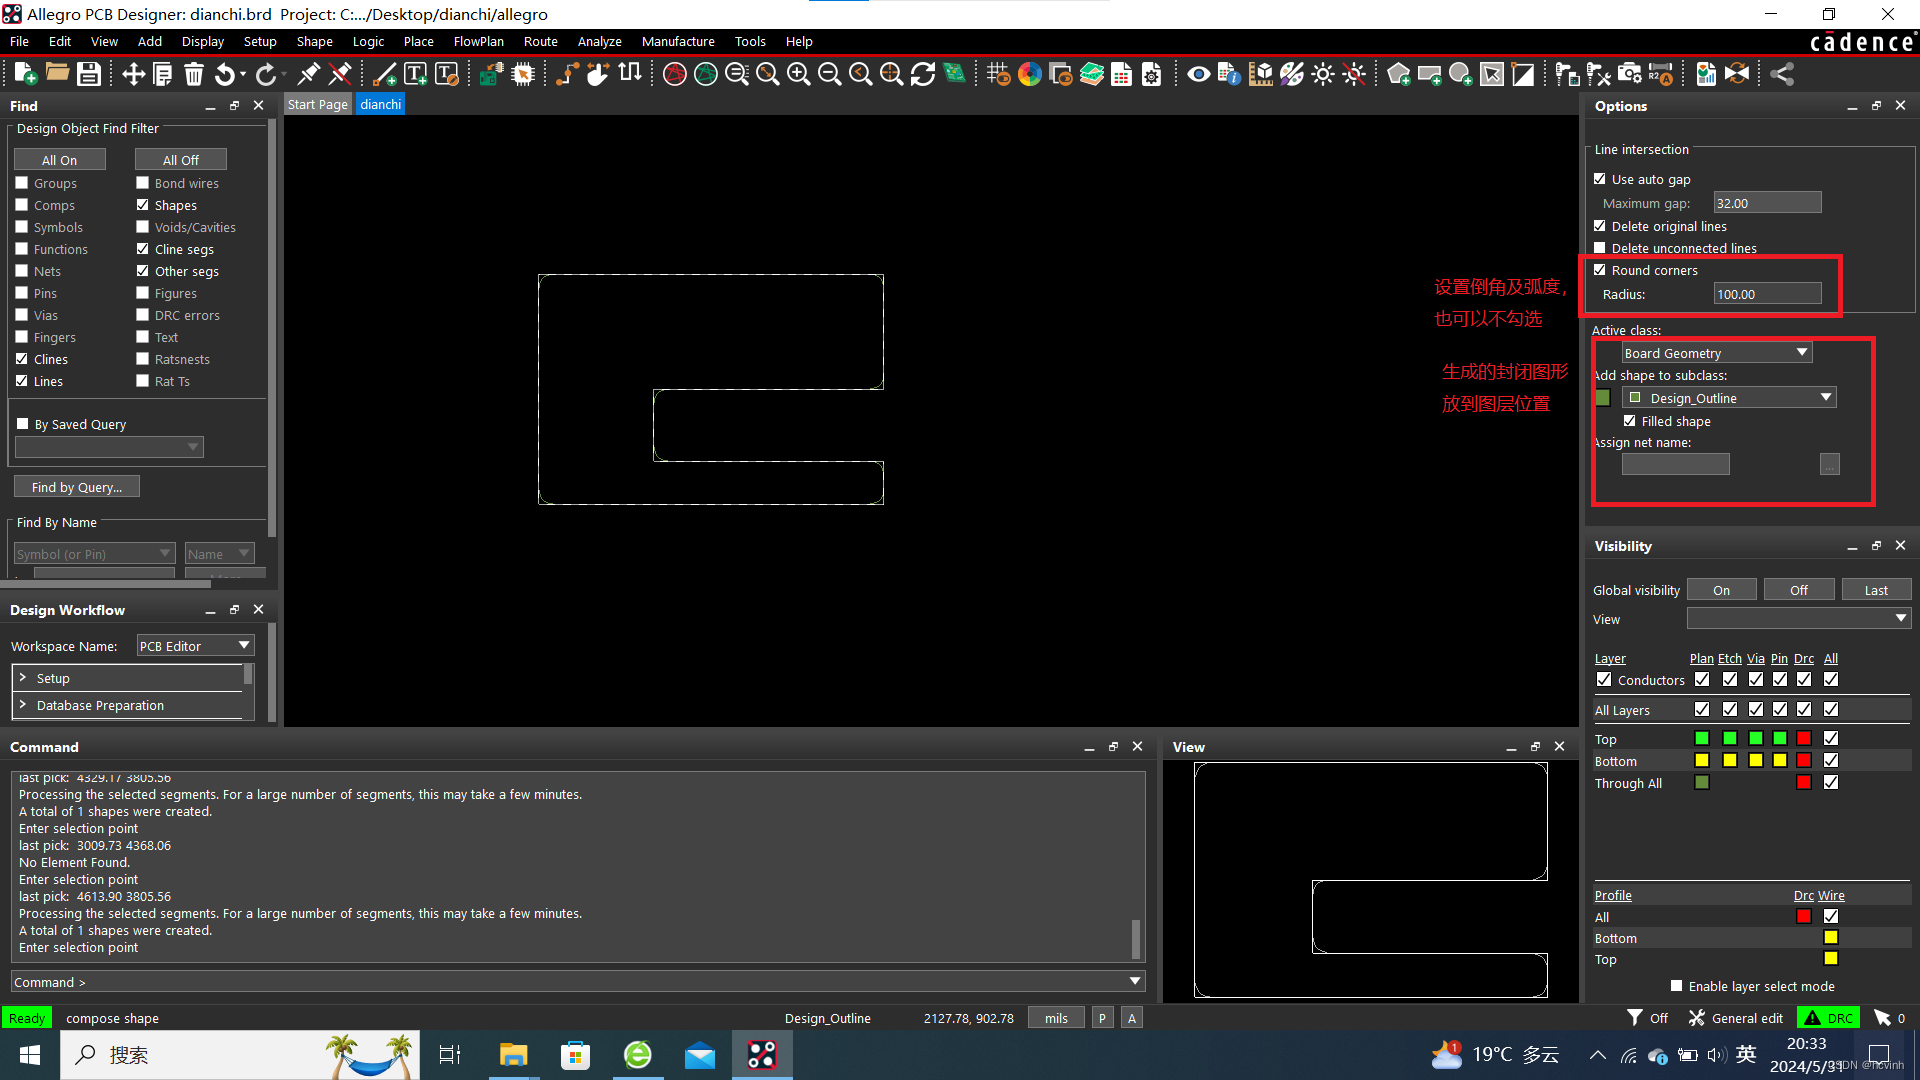Click the Design_Outline green color swatch
The height and width of the screenshot is (1080, 1920).
pyautogui.click(x=1603, y=398)
